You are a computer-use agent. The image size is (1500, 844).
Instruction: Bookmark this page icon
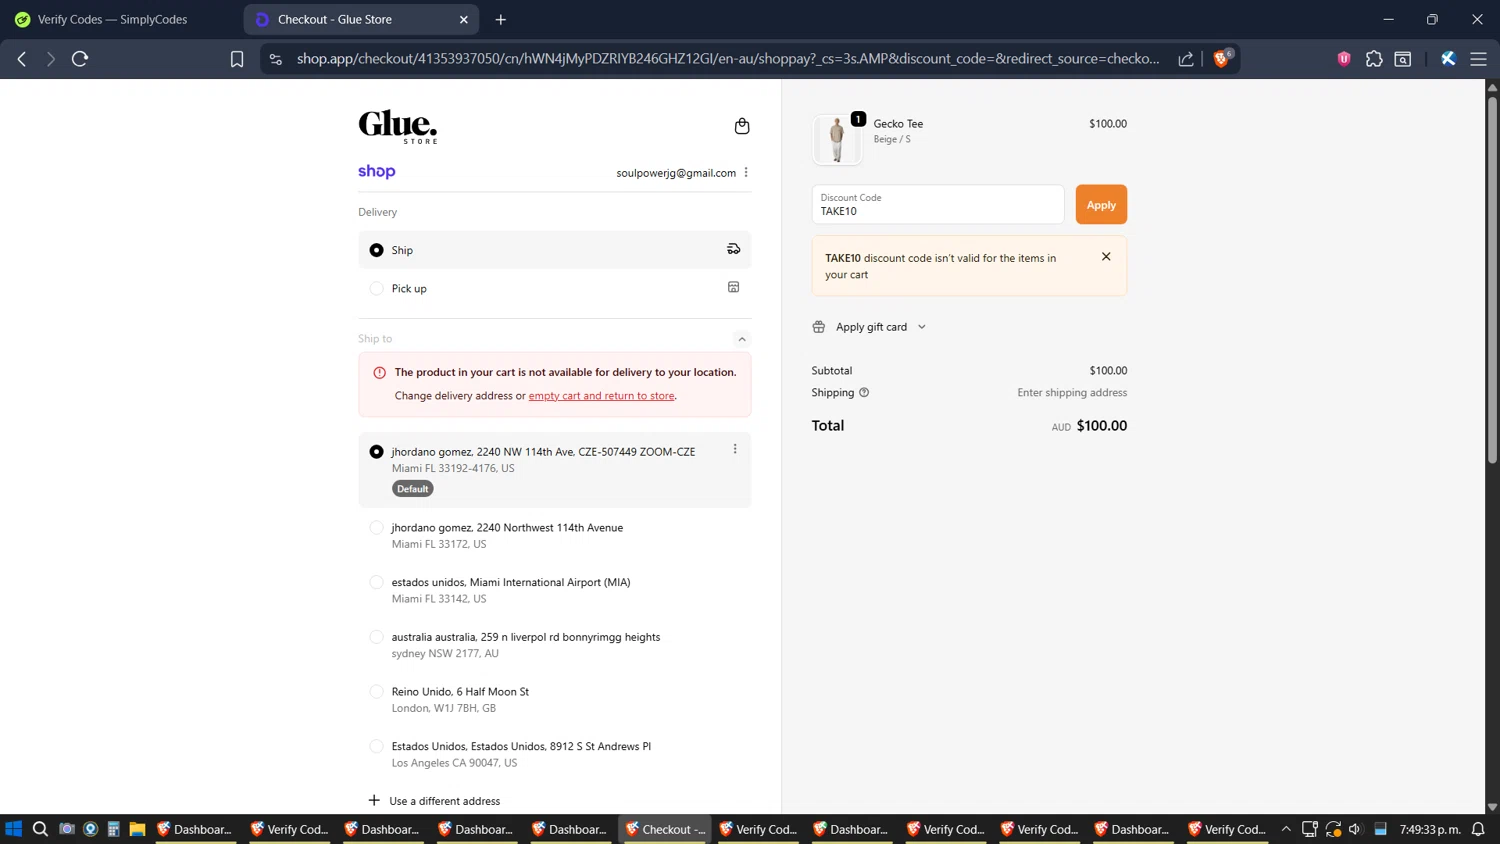pos(237,59)
